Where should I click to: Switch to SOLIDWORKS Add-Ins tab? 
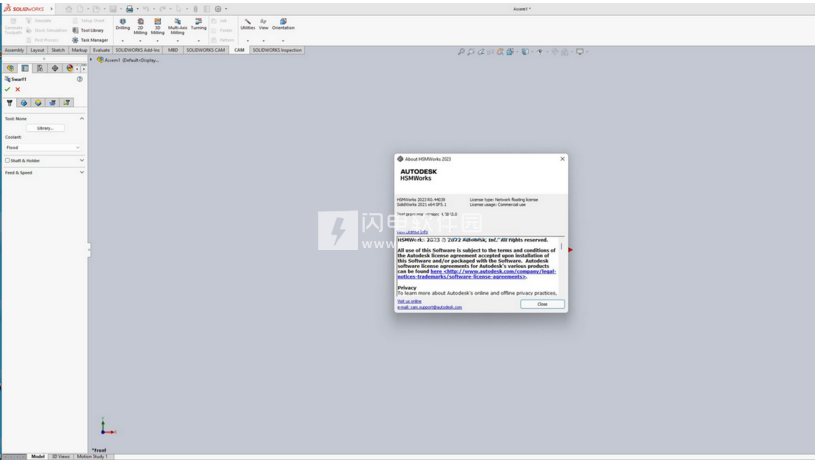tap(138, 50)
